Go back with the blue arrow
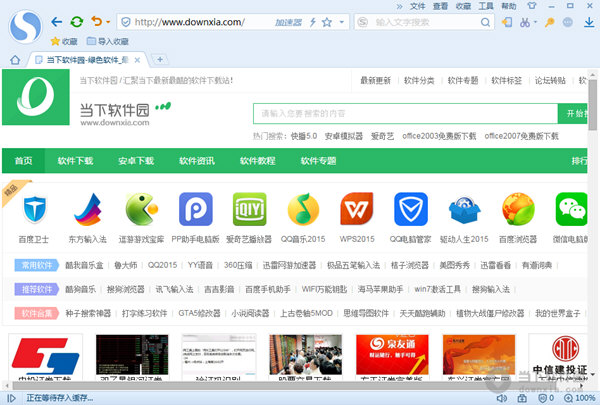The width and height of the screenshot is (600, 405). [x=57, y=22]
